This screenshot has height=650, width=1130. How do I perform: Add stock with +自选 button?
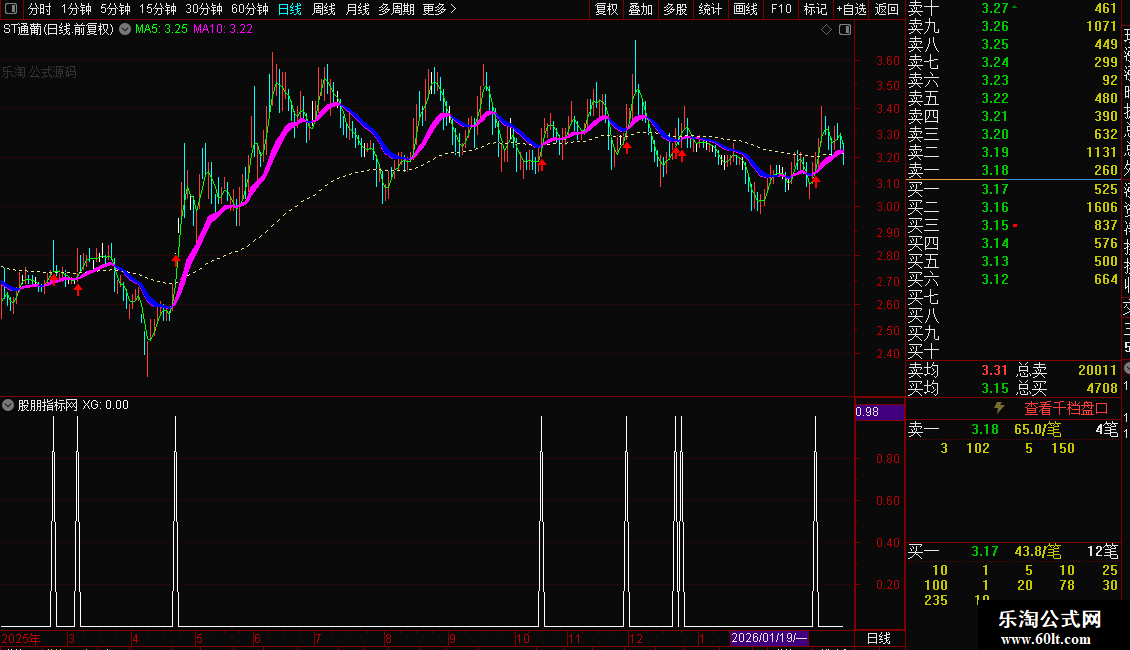point(851,9)
